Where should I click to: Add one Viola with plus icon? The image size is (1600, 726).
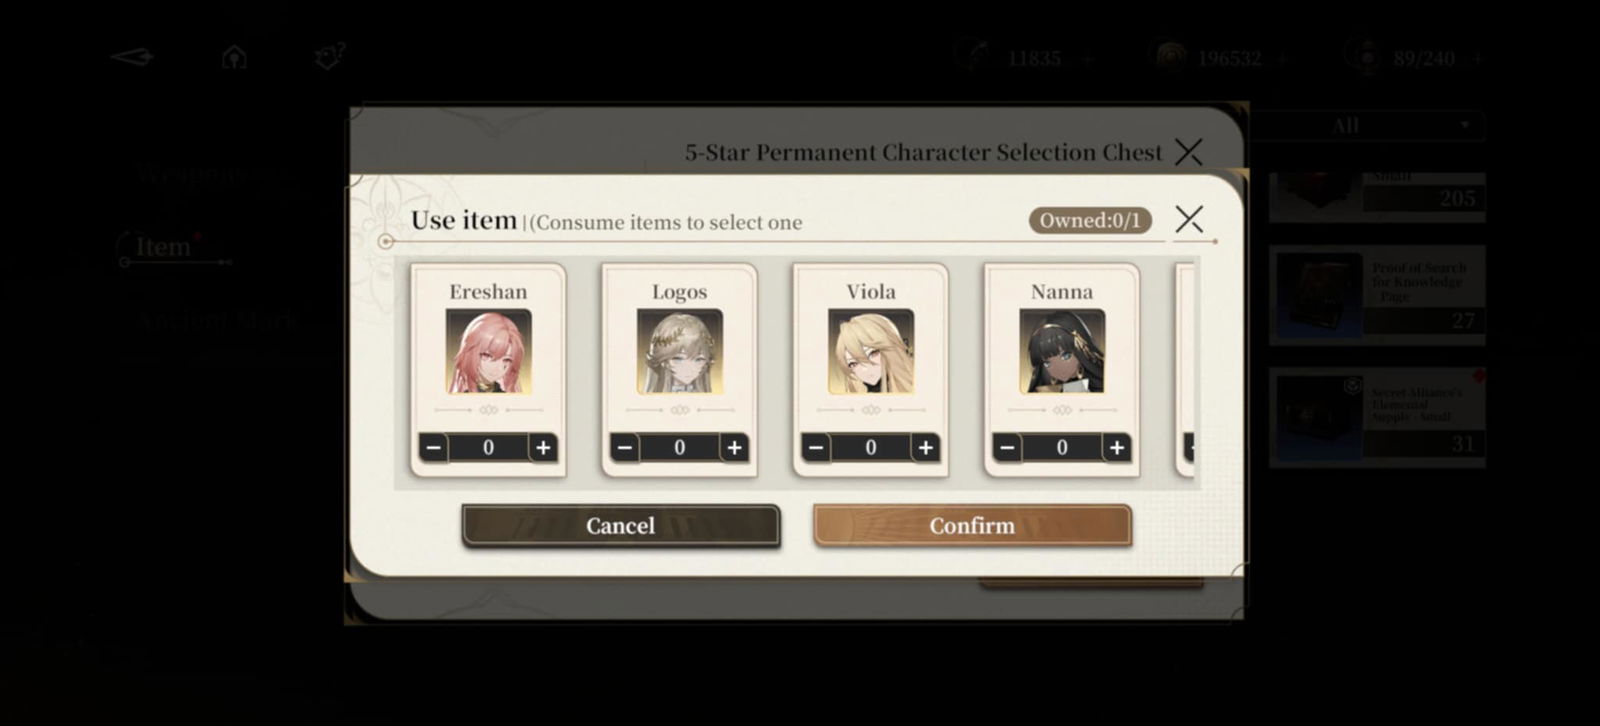pyautogui.click(x=925, y=448)
